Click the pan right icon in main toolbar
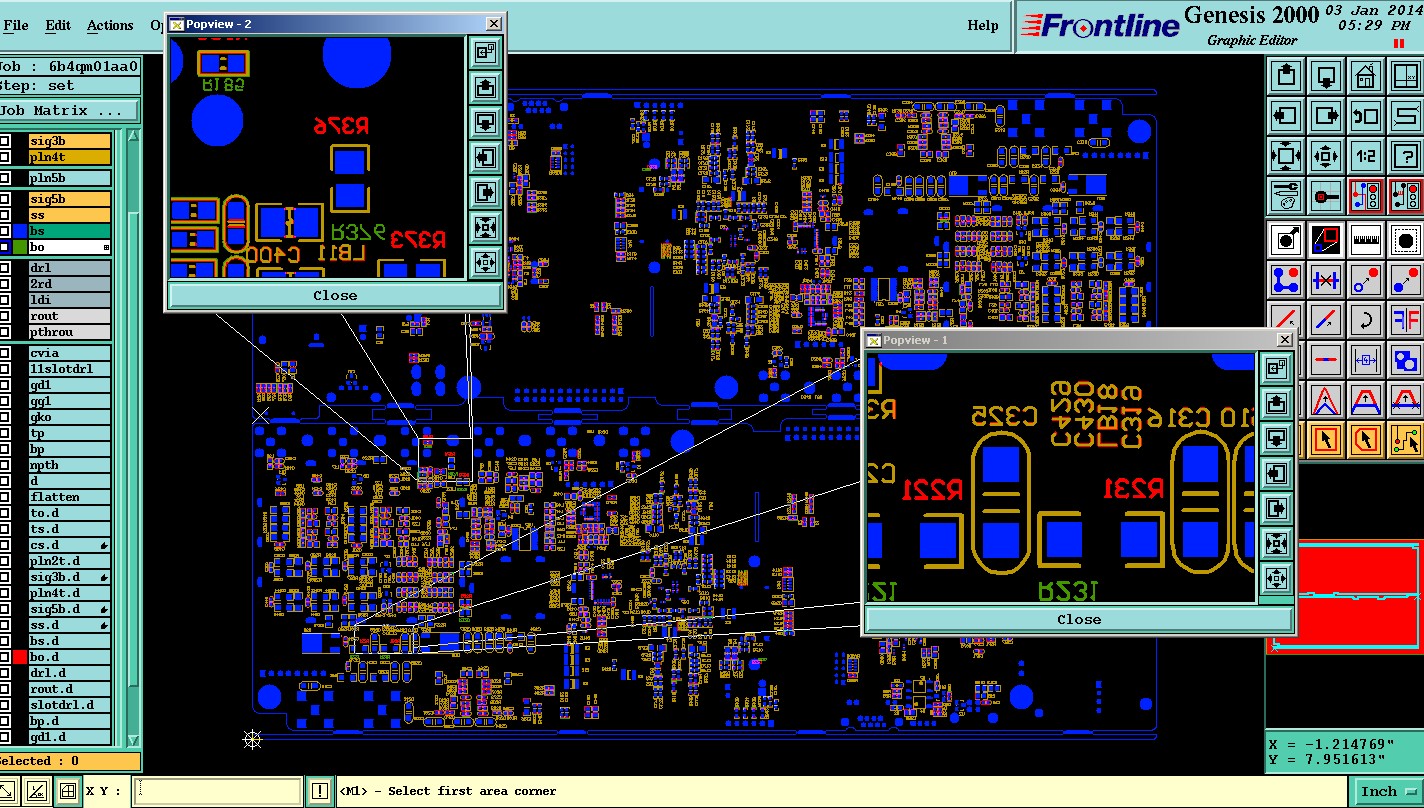 pyautogui.click(x=1326, y=116)
